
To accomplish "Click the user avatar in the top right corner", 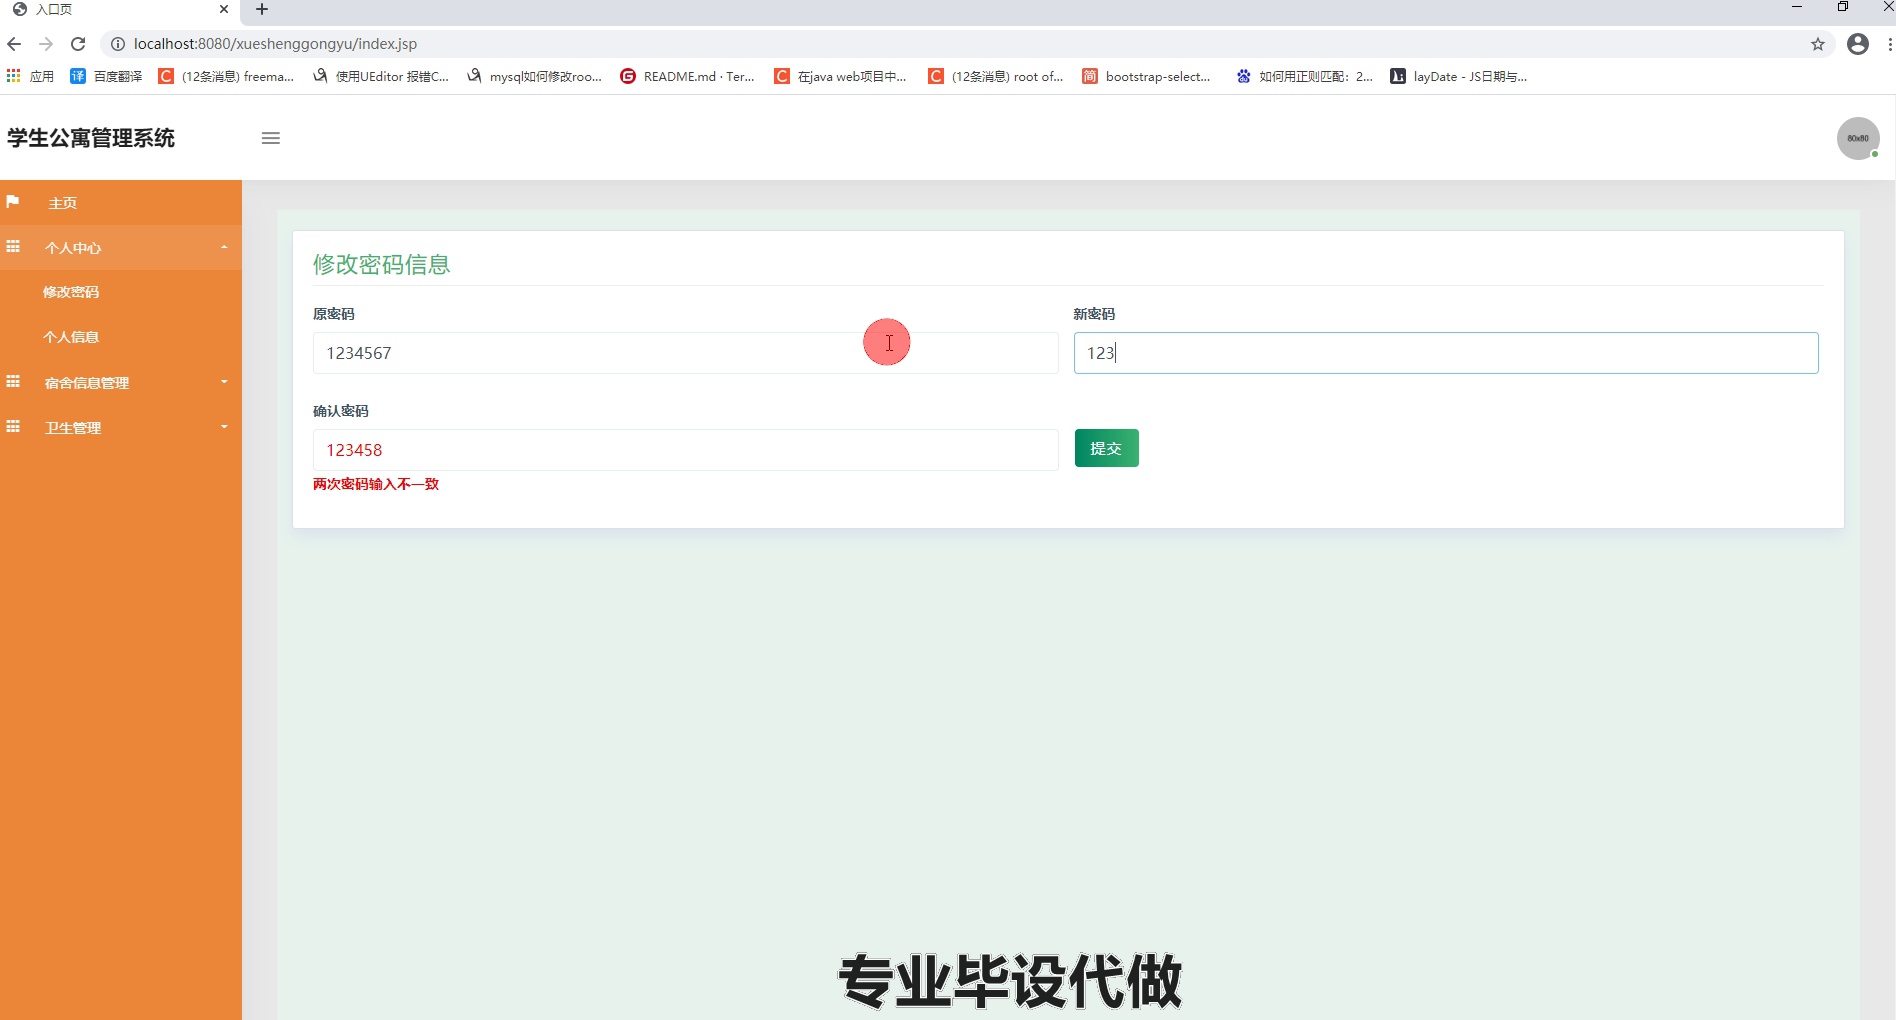I will pos(1857,138).
